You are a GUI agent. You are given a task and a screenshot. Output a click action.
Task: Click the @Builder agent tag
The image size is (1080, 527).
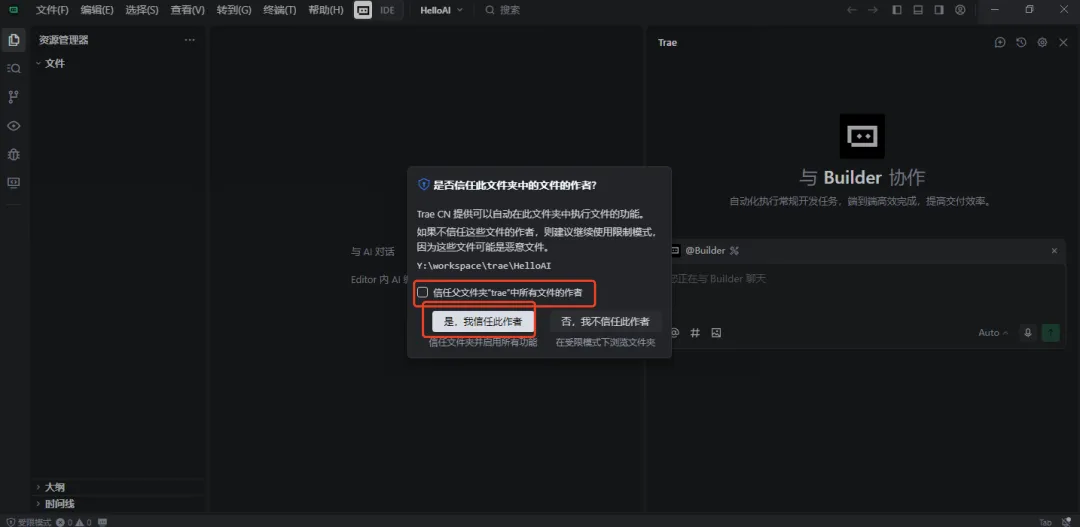[705, 251]
